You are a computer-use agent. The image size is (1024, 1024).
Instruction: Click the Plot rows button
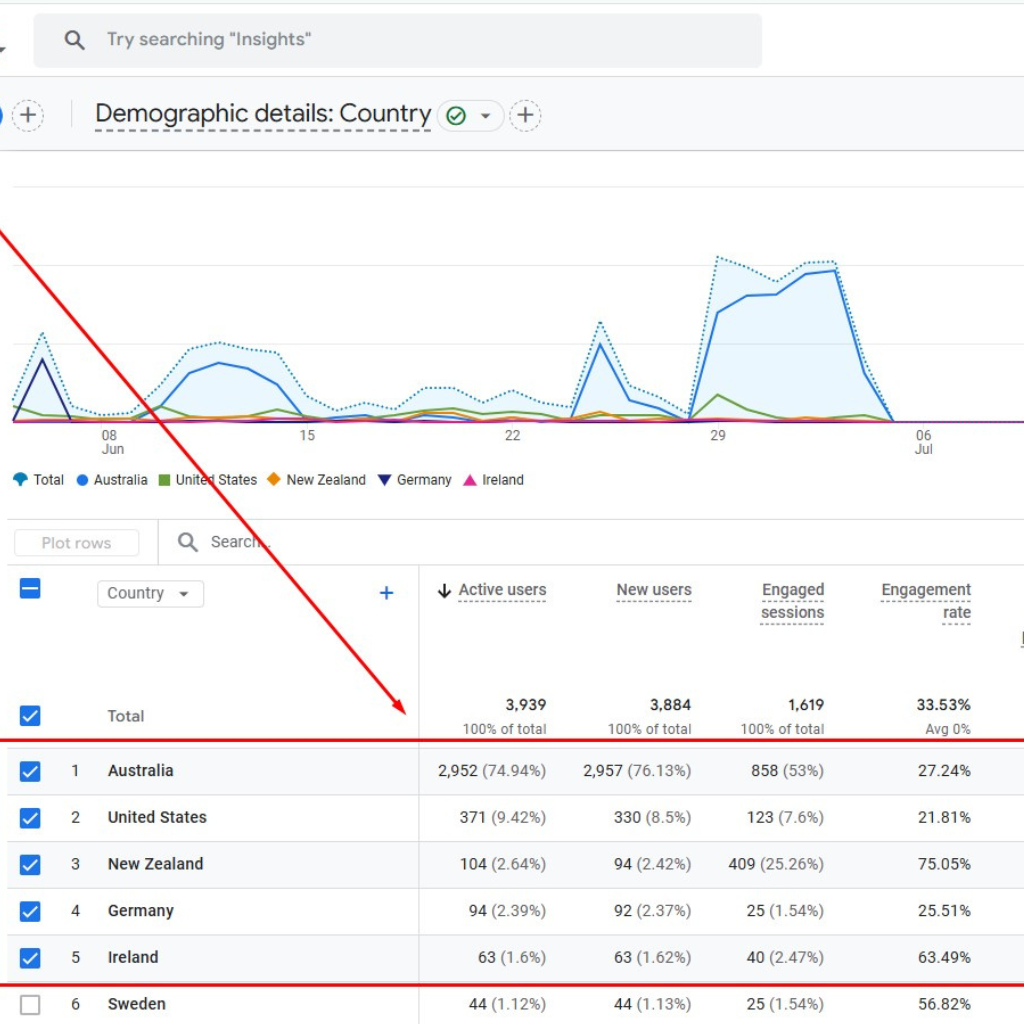pos(76,542)
